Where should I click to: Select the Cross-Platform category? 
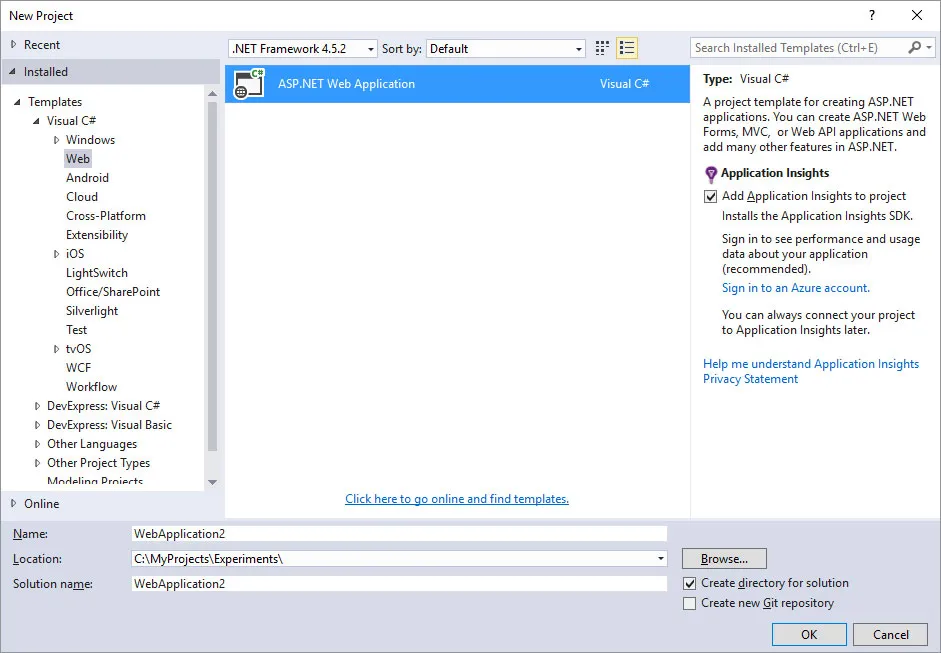click(x=106, y=215)
